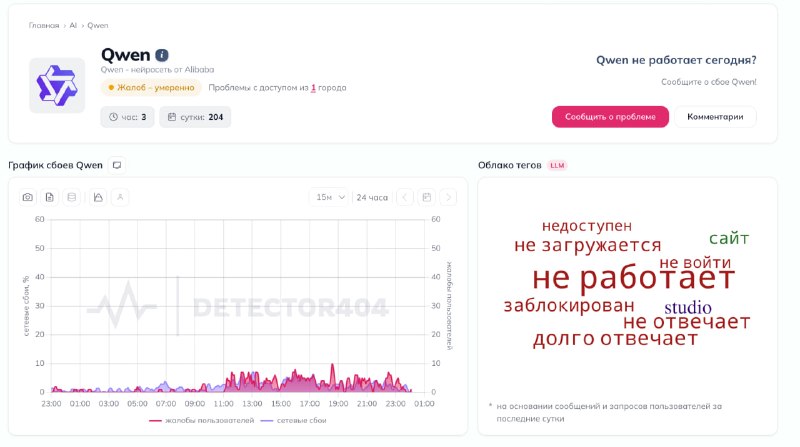Toggle area chart mode icon
Screen dimensions: 800x447
click(98, 197)
